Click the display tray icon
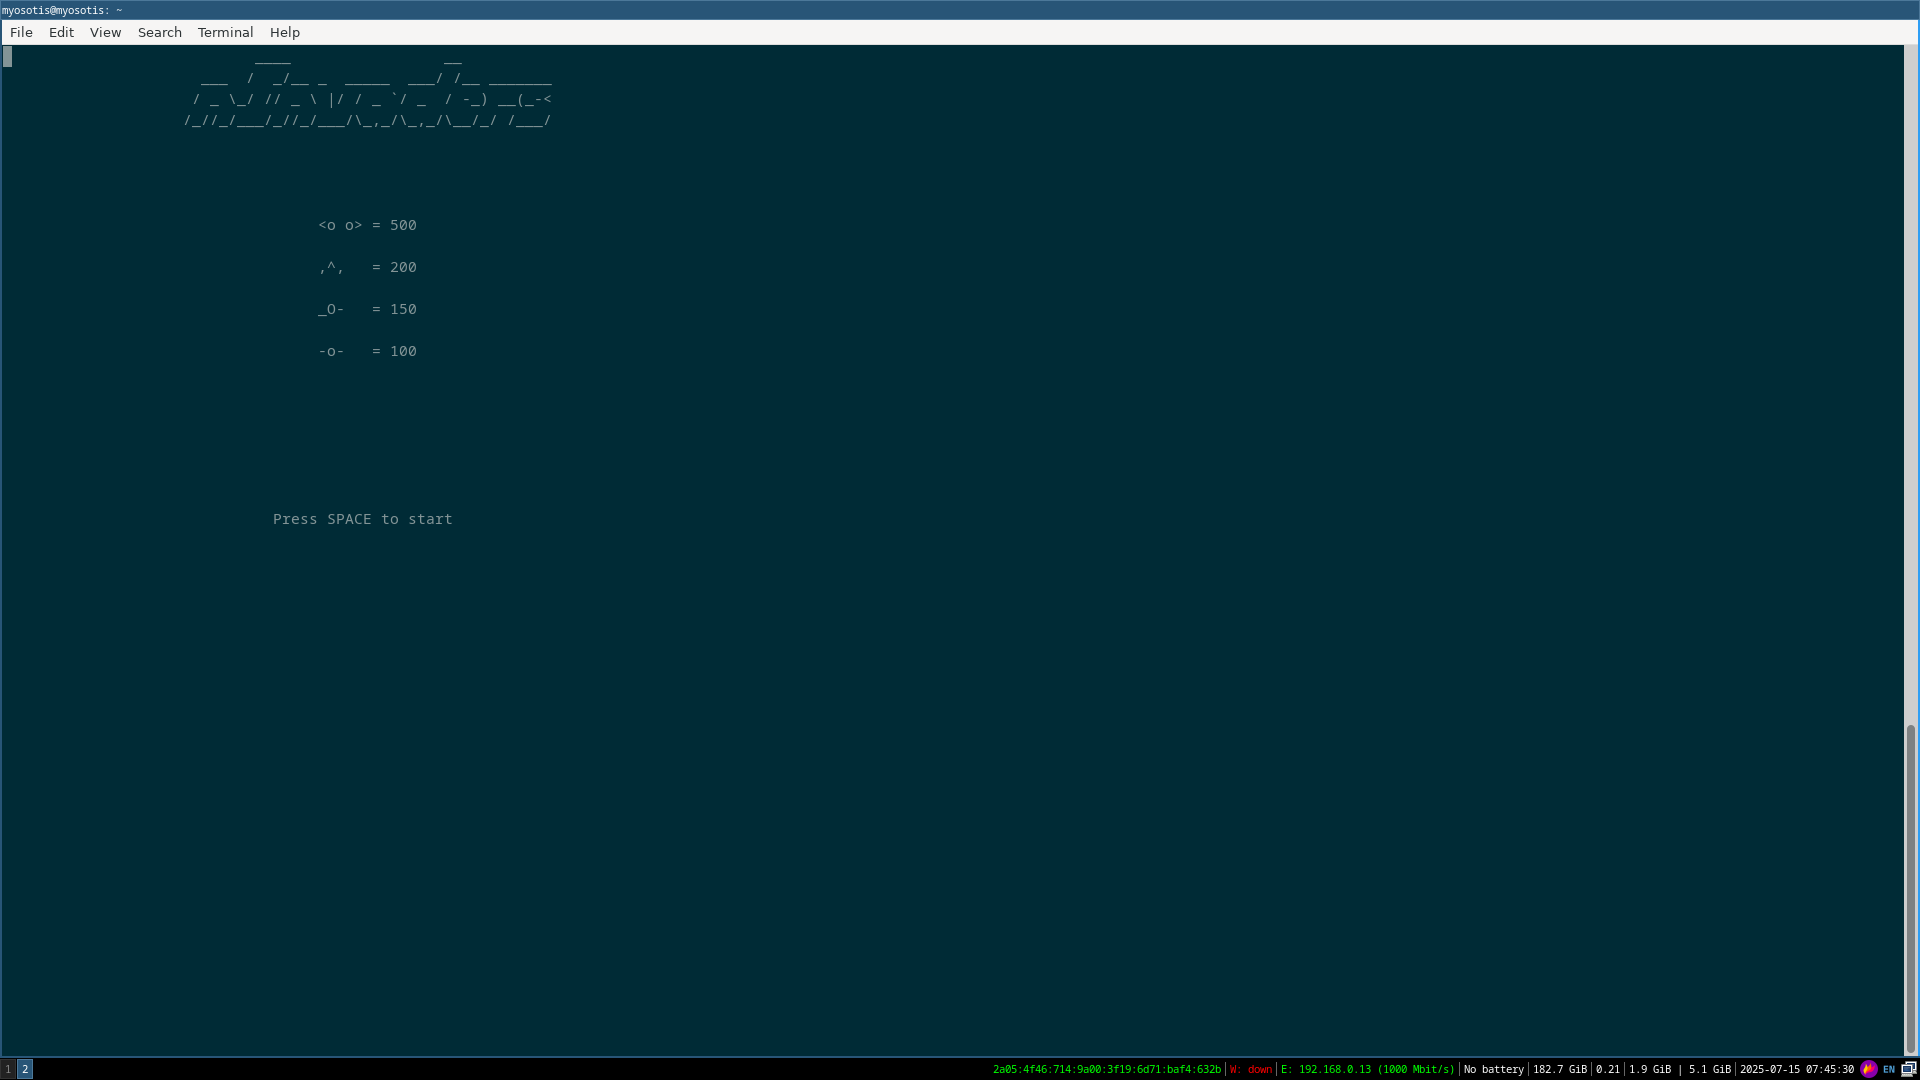1920x1080 pixels. [1908, 1069]
